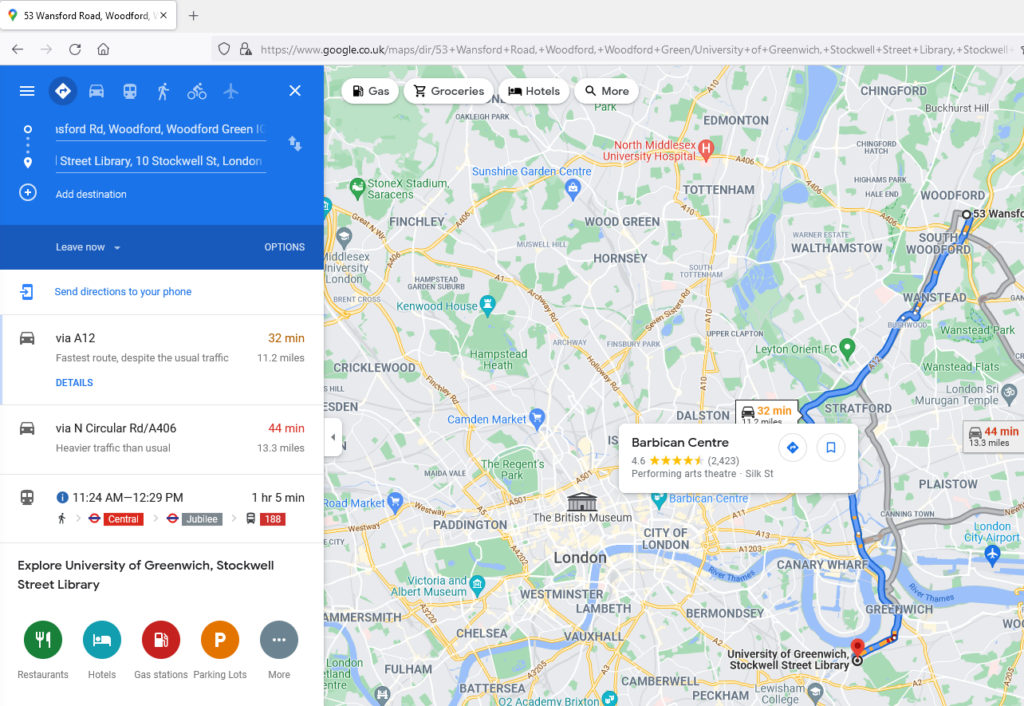Click the browser address bar URL
Image resolution: width=1024 pixels, height=706 pixels.
pyautogui.click(x=633, y=50)
